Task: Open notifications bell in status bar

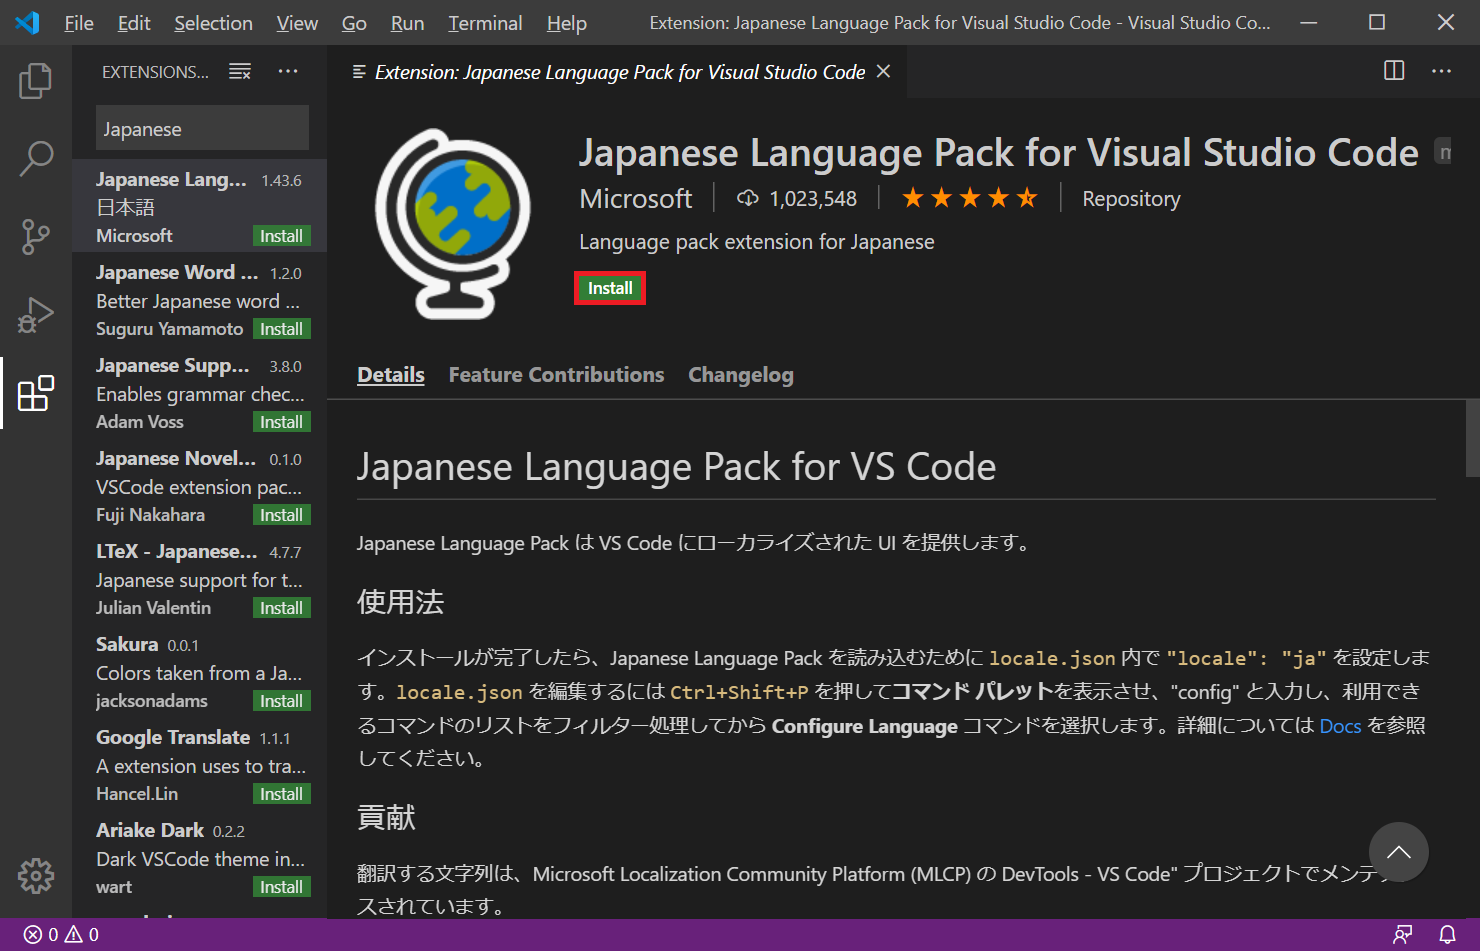Action: tap(1447, 934)
